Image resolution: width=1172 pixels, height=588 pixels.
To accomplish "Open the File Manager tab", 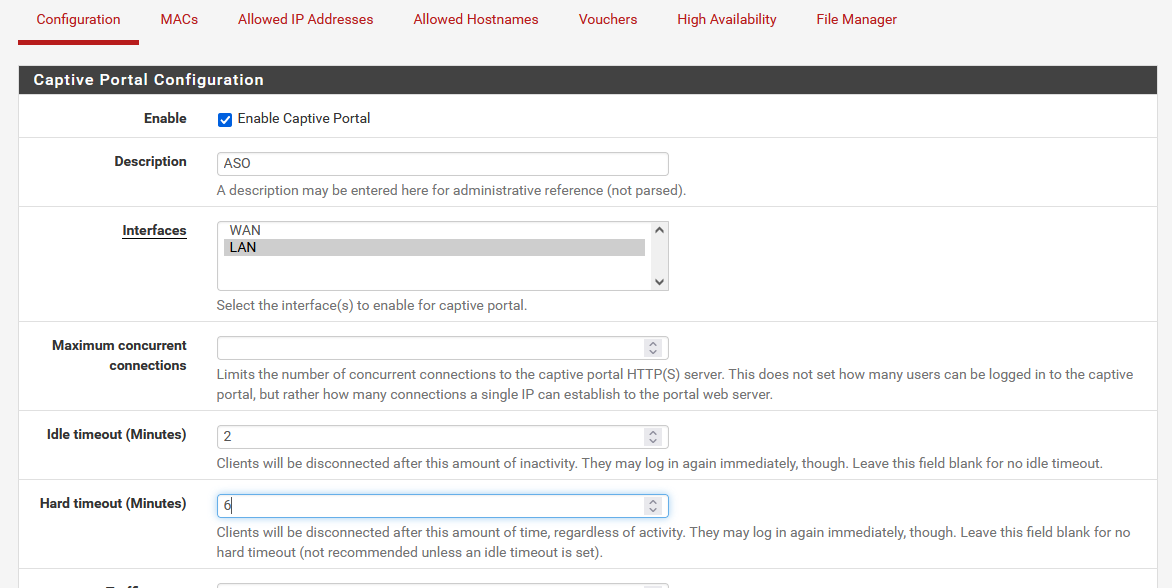I will coord(856,19).
